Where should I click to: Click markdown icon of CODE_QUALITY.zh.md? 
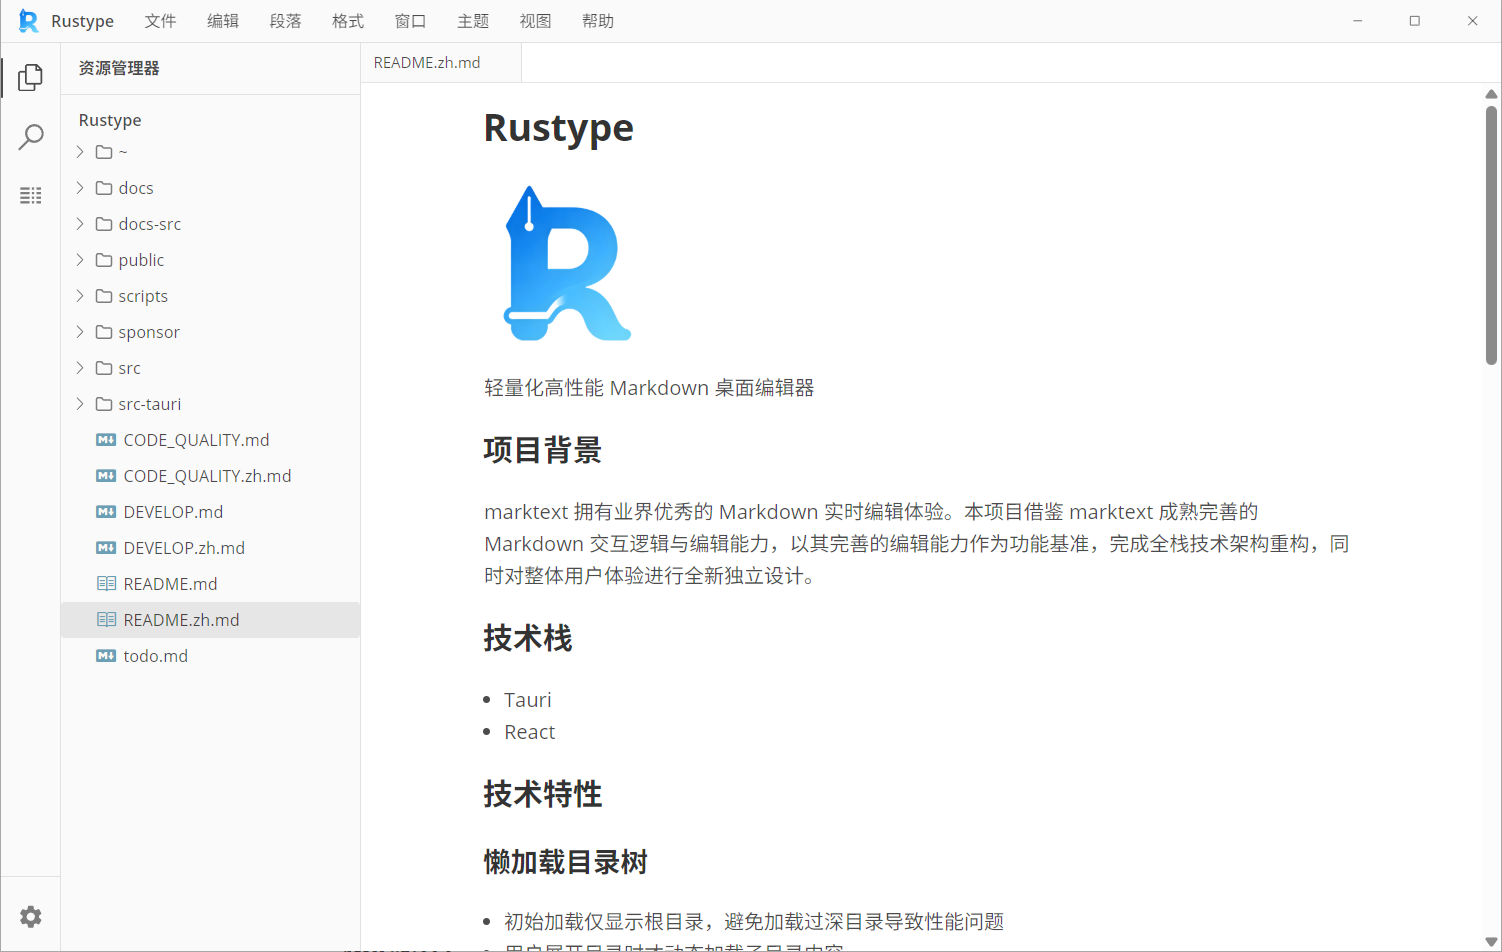106,476
